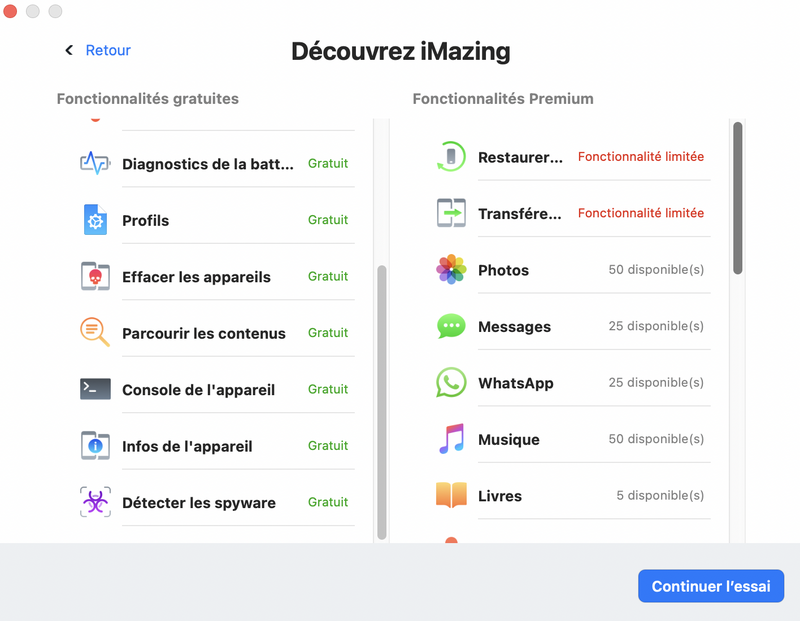800x621 pixels.
Task: Click 25 disponible(s) in the Messages row
Action: click(656, 326)
